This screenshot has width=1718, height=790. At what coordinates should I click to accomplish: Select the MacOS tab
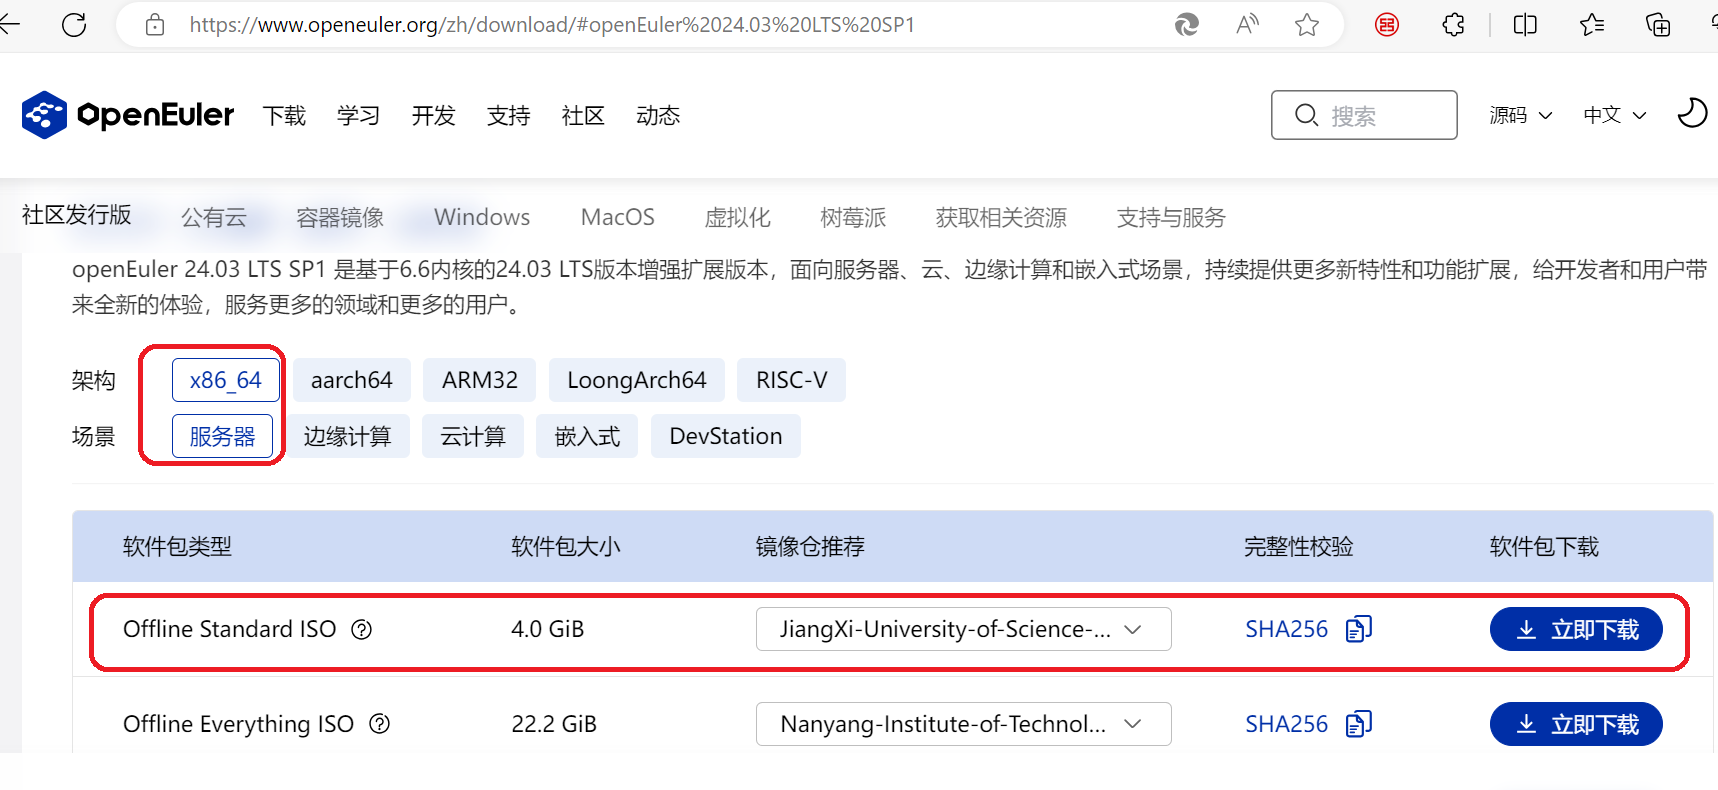coord(618,217)
